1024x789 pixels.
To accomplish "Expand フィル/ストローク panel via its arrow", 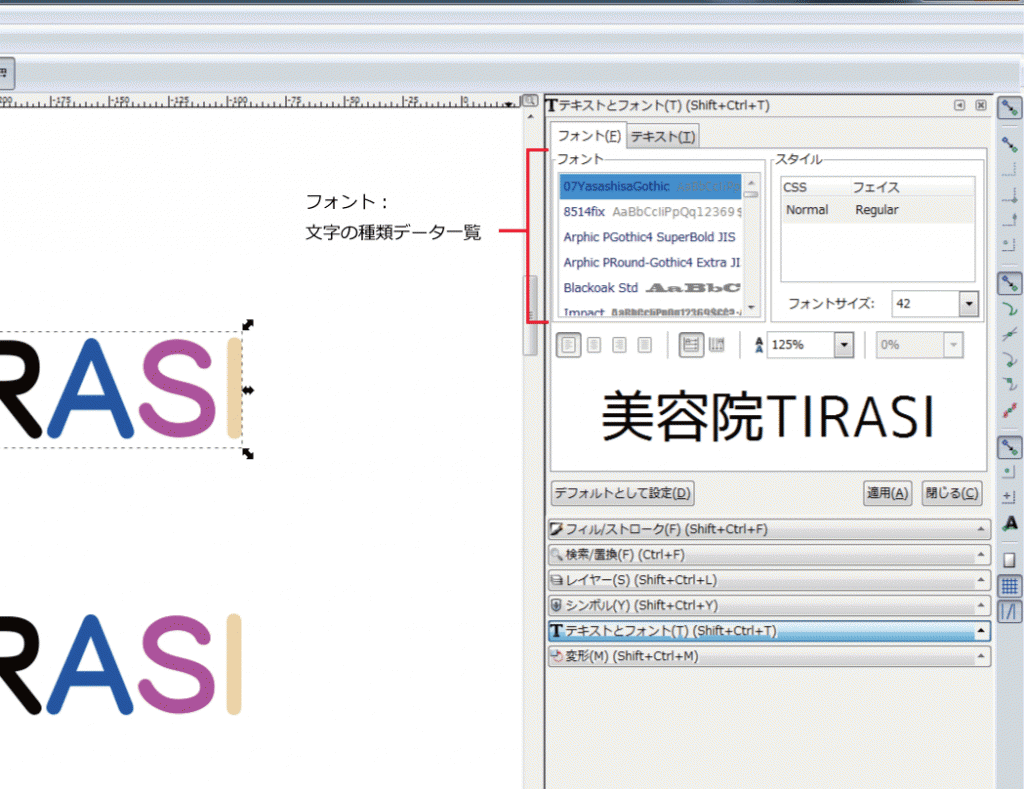I will pyautogui.click(x=980, y=529).
